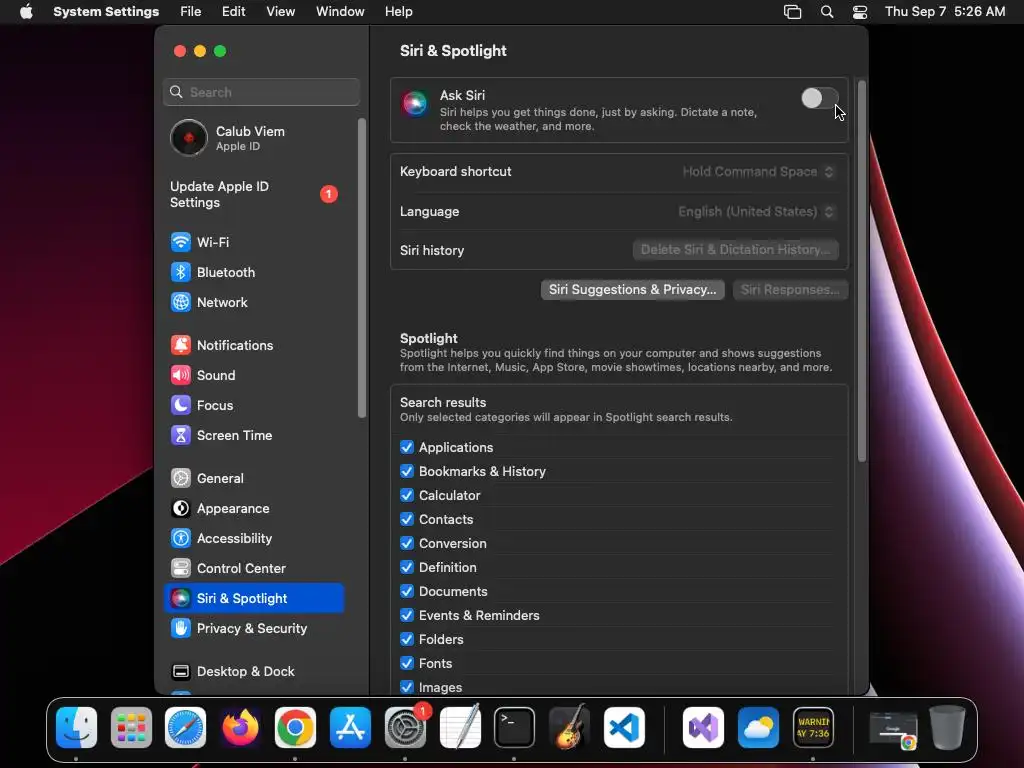Click the main pane scrollbar

click(x=862, y=271)
